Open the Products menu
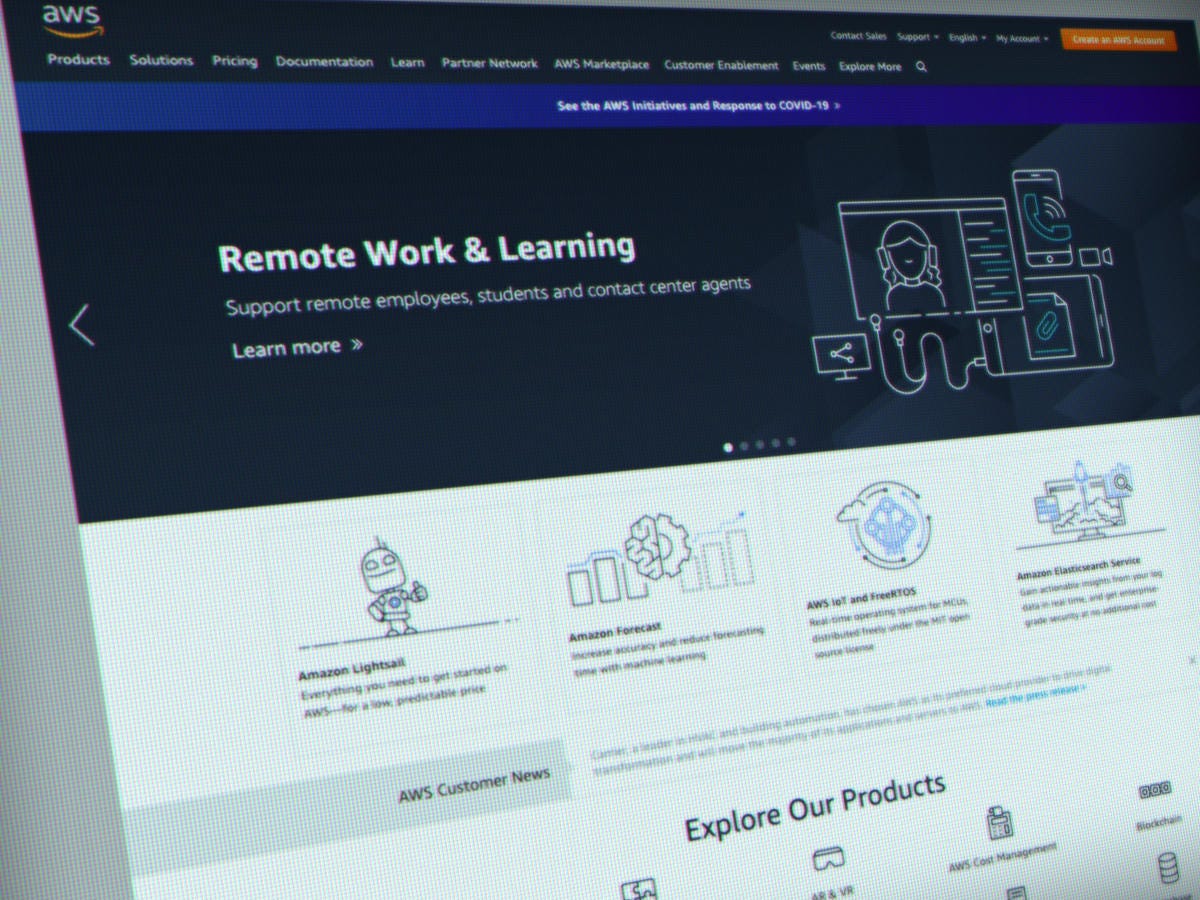This screenshot has height=900, width=1200. [x=78, y=59]
